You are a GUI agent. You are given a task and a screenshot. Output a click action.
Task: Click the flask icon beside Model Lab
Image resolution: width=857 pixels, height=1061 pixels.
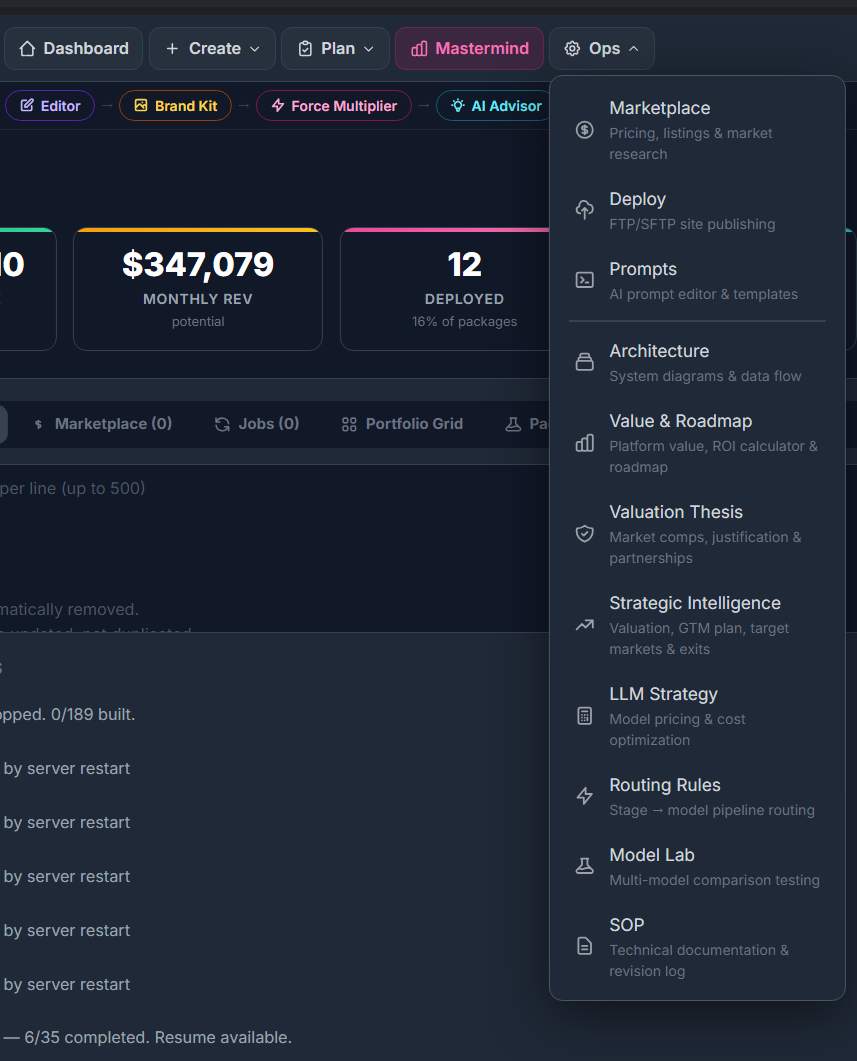coord(585,866)
